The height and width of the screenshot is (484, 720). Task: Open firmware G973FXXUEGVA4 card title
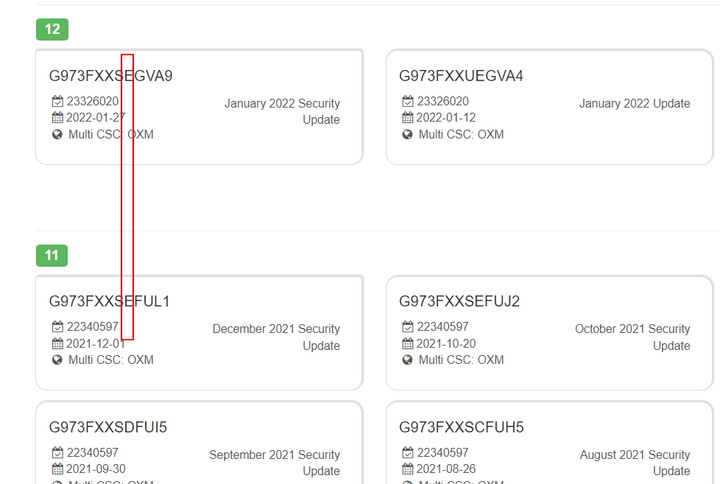click(x=461, y=76)
